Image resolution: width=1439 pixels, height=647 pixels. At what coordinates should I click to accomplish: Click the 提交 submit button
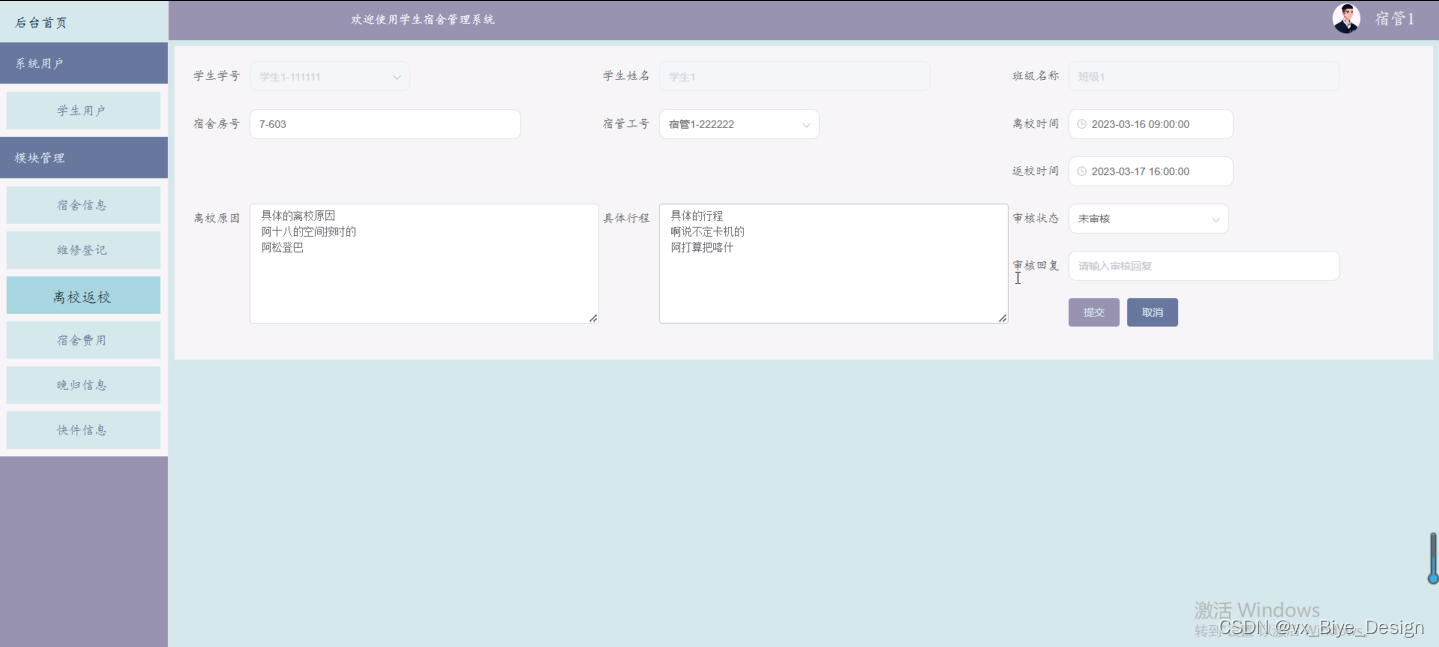coord(1094,312)
